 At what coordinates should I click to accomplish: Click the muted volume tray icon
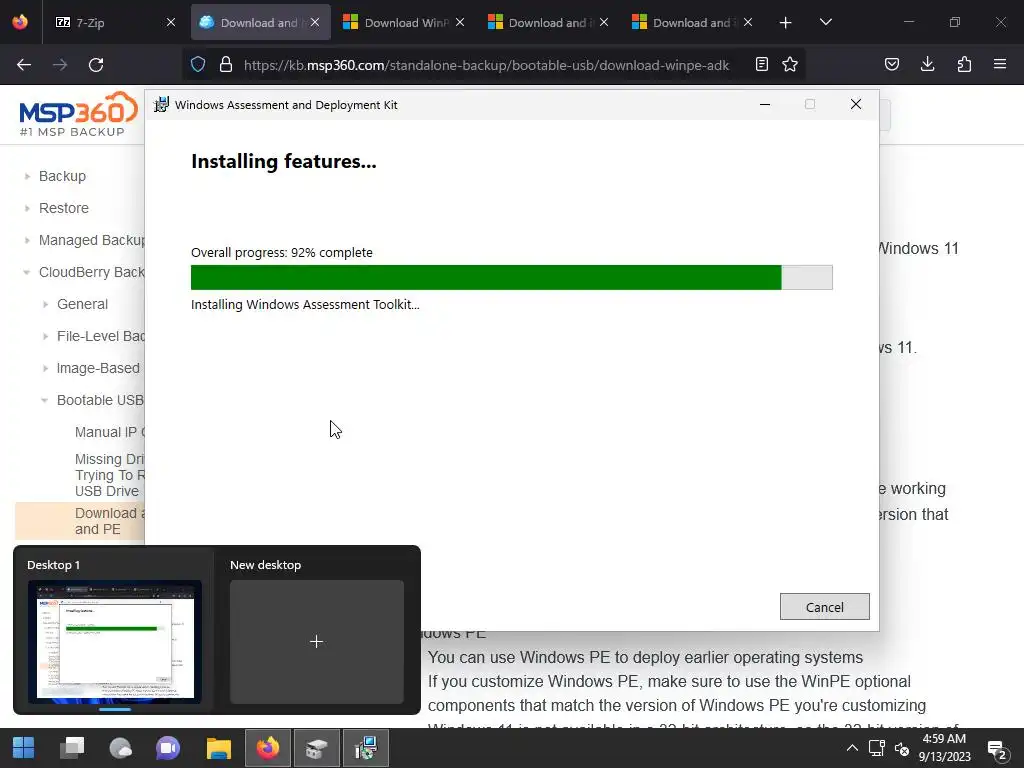(x=902, y=748)
